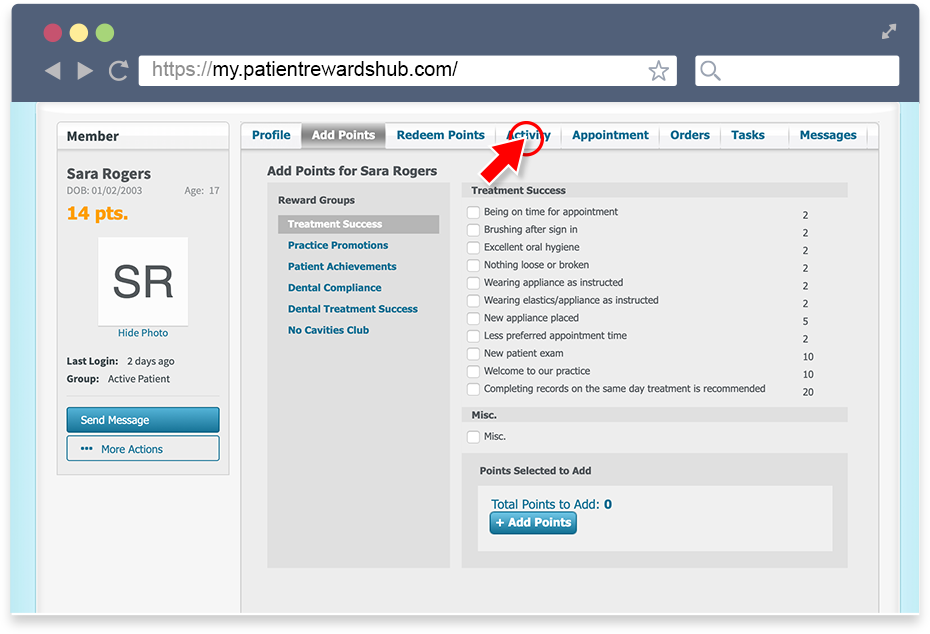Click the 'Total Points to Add: 0' text
Screen dimensions: 930x634
click(x=552, y=504)
